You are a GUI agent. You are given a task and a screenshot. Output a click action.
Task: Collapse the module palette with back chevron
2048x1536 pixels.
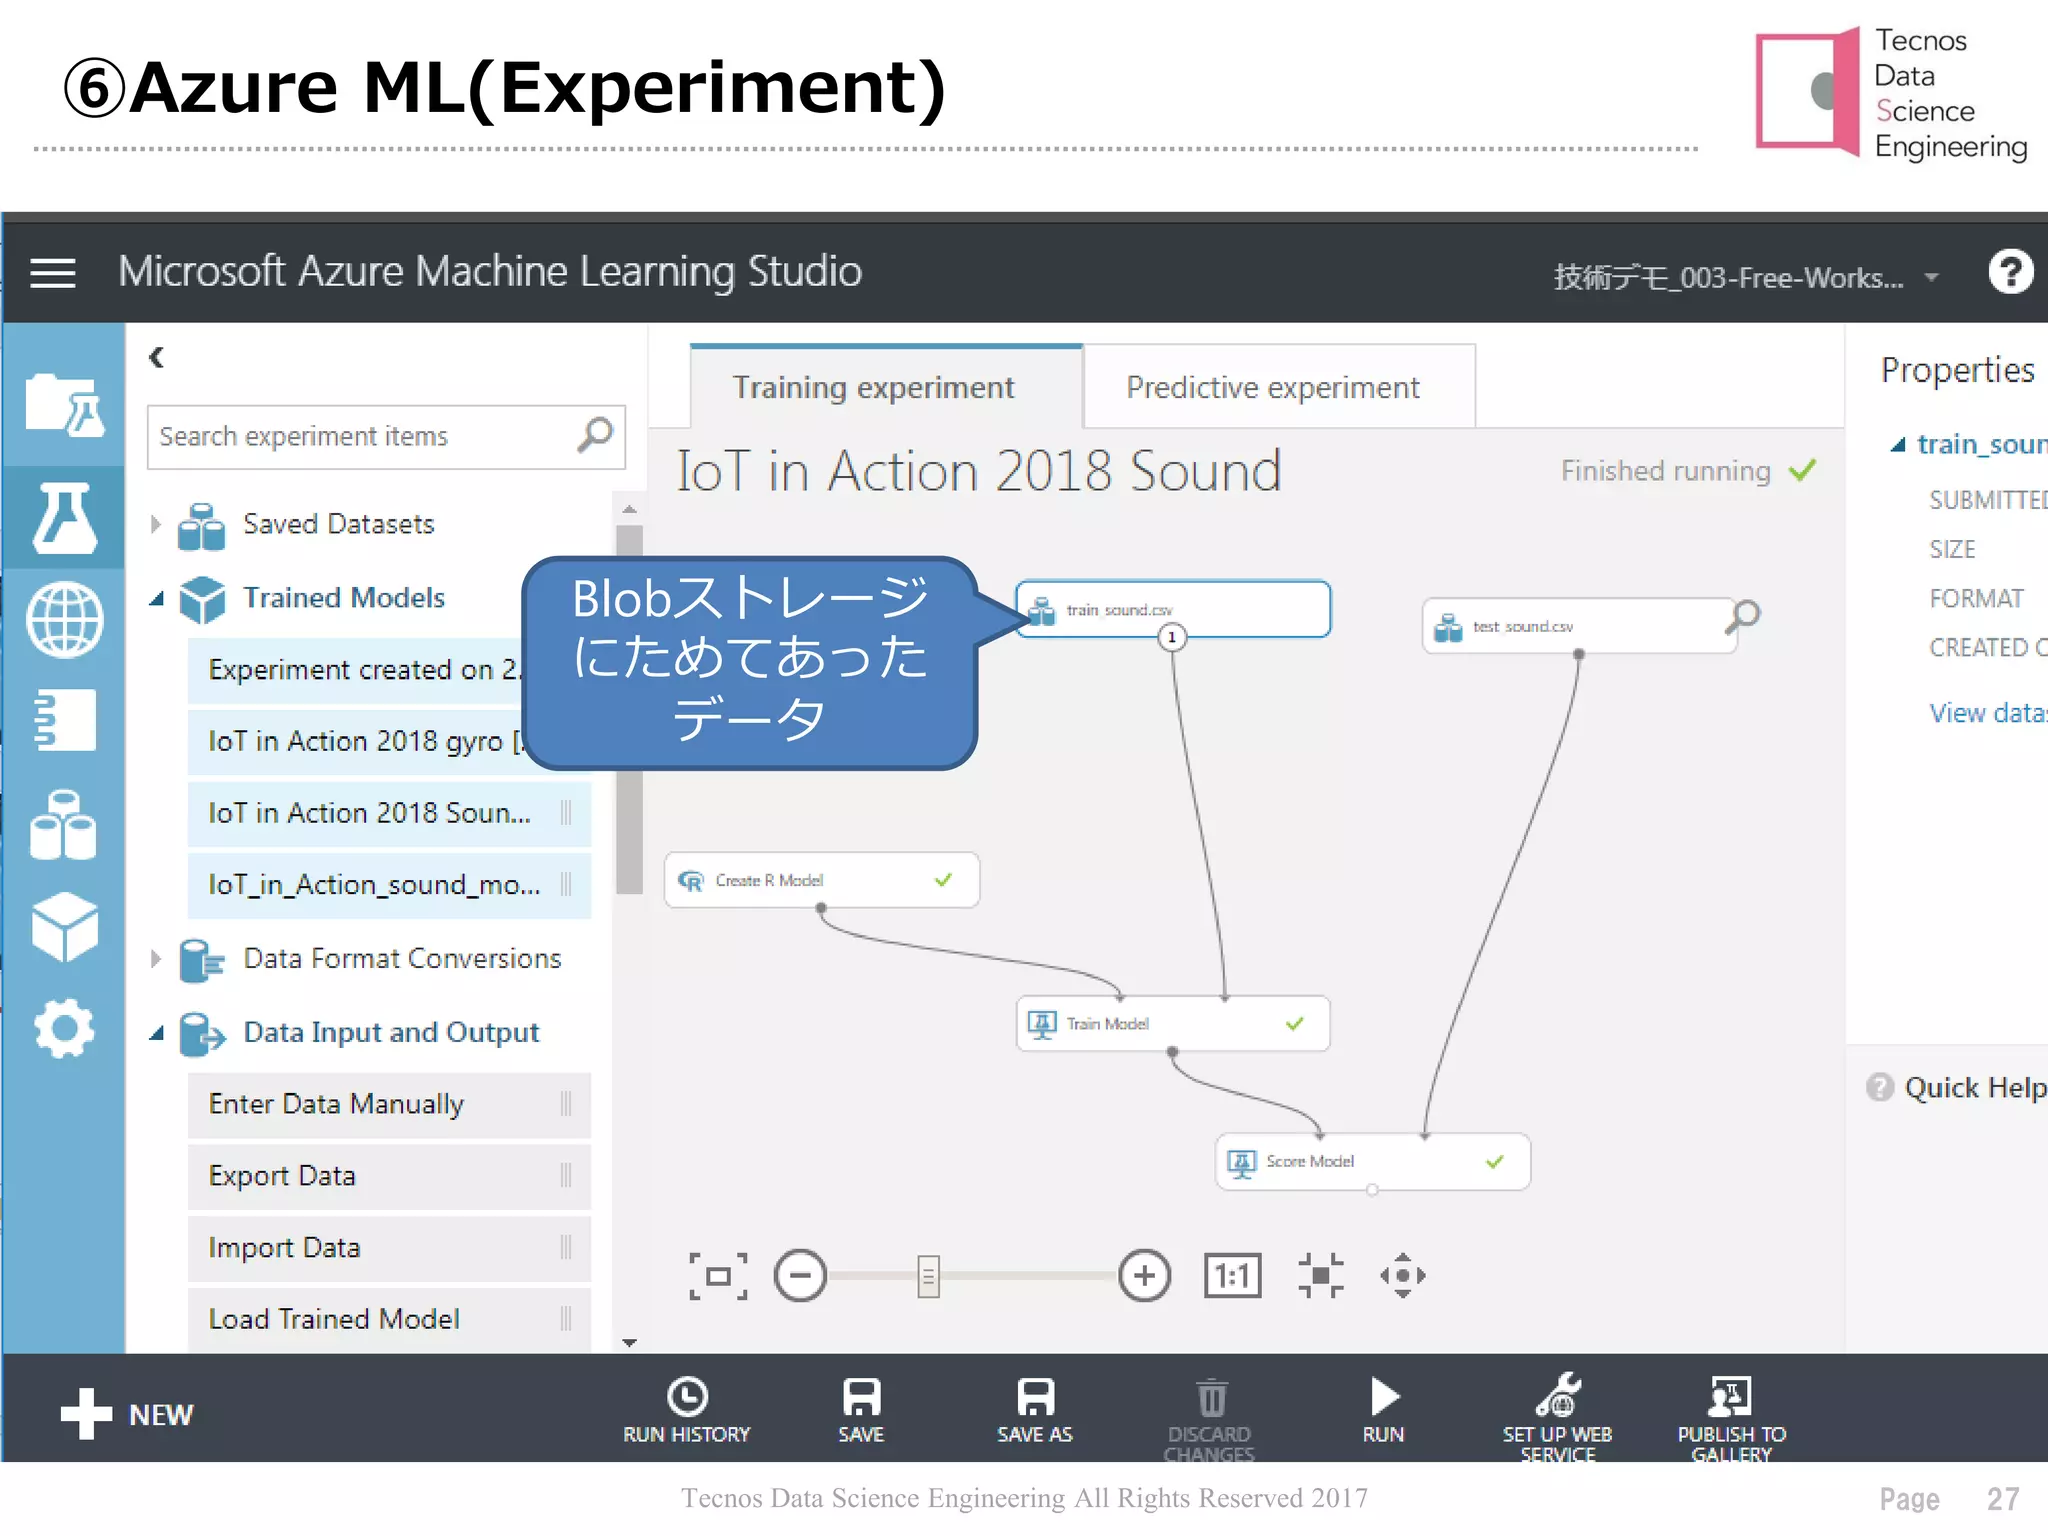pyautogui.click(x=156, y=357)
